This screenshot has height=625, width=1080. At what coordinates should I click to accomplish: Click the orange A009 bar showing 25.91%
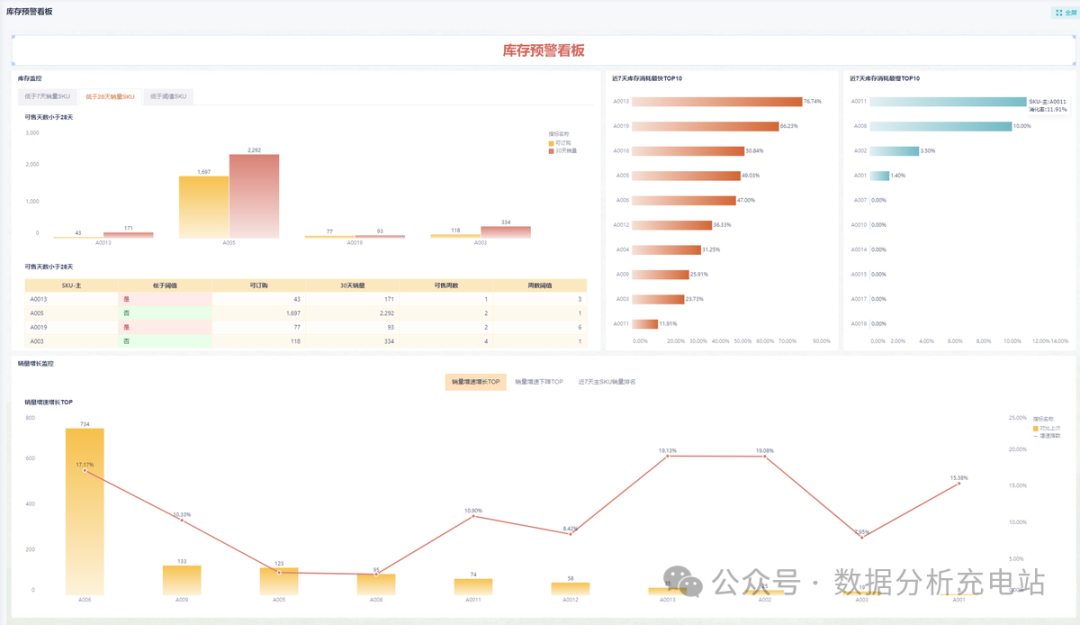661,274
